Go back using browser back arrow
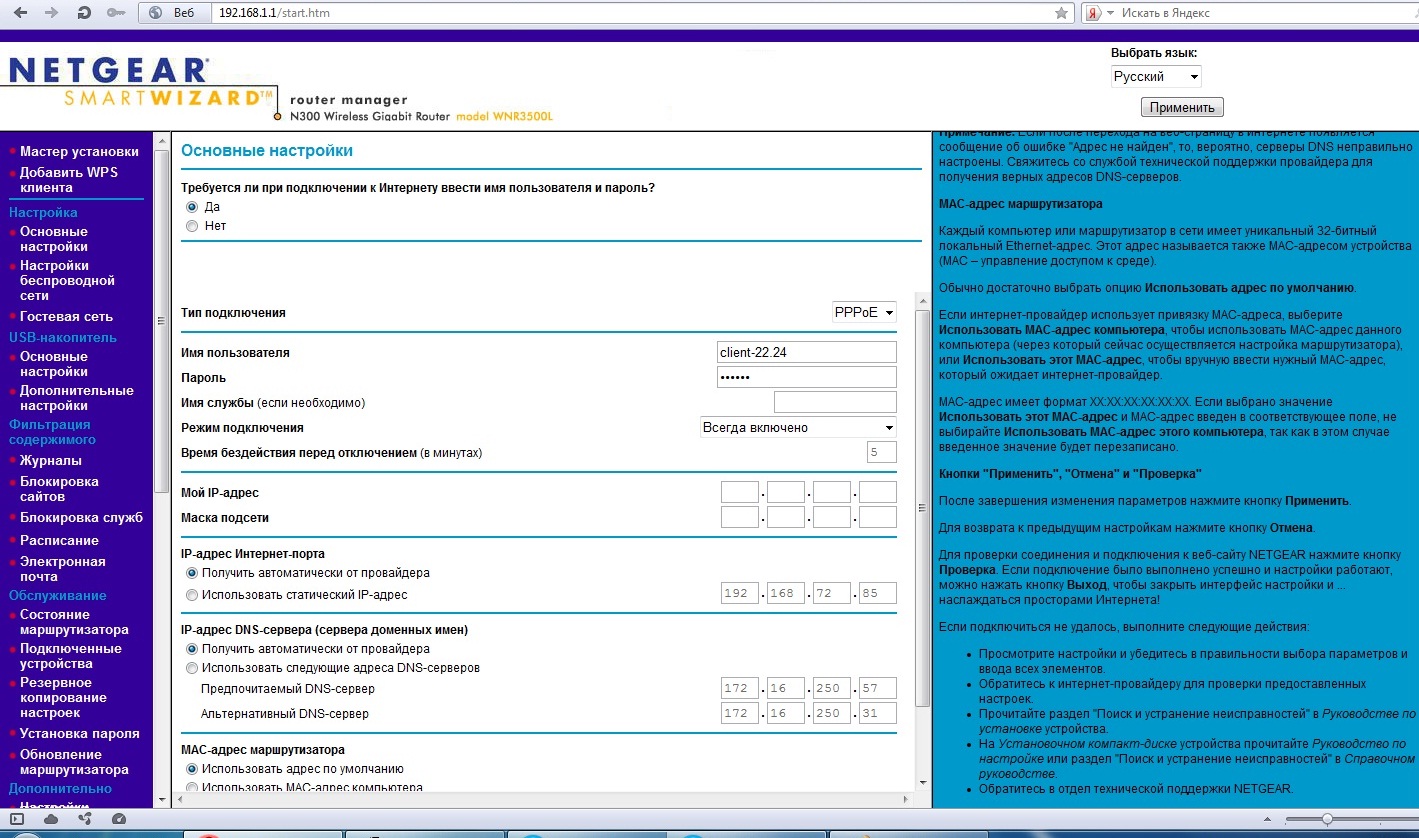 click(20, 13)
